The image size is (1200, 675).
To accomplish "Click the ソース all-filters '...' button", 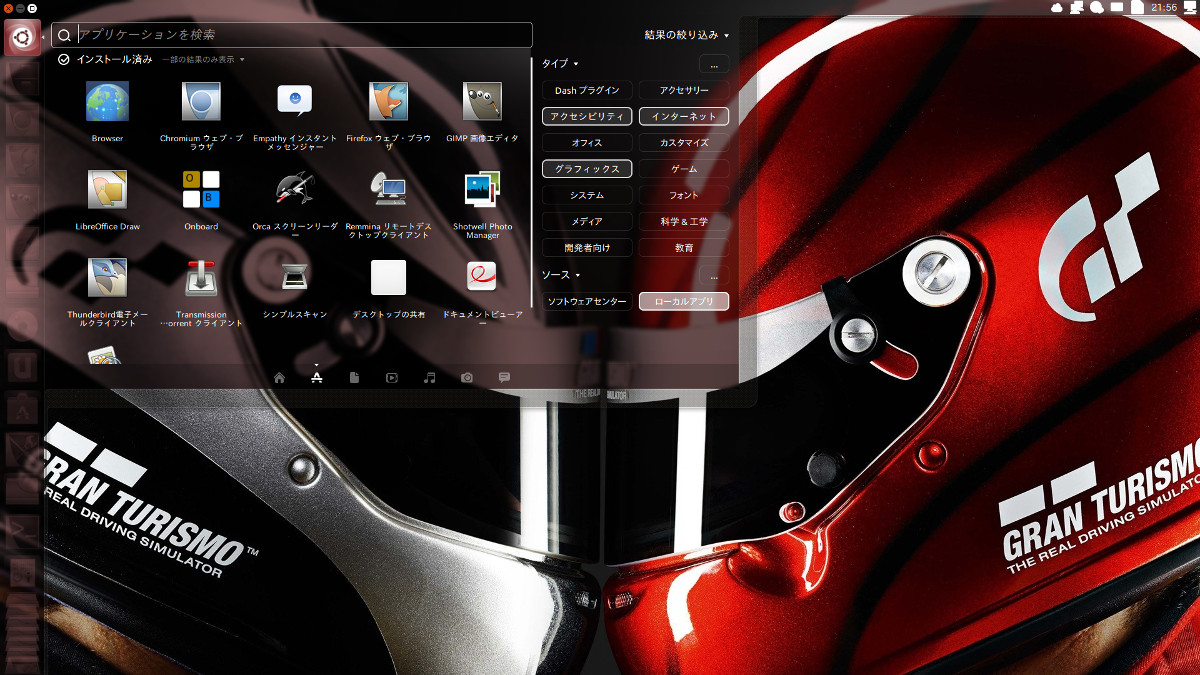I will [713, 275].
